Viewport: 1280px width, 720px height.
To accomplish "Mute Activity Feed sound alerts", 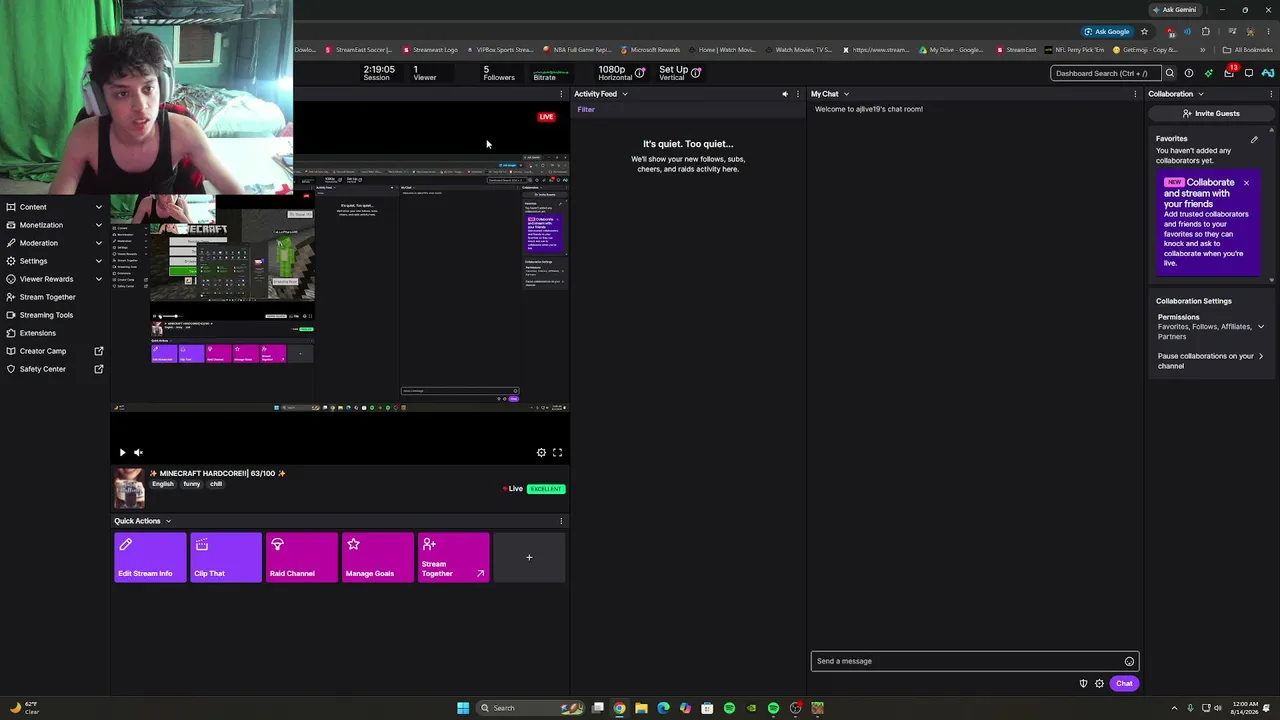I will (x=785, y=94).
